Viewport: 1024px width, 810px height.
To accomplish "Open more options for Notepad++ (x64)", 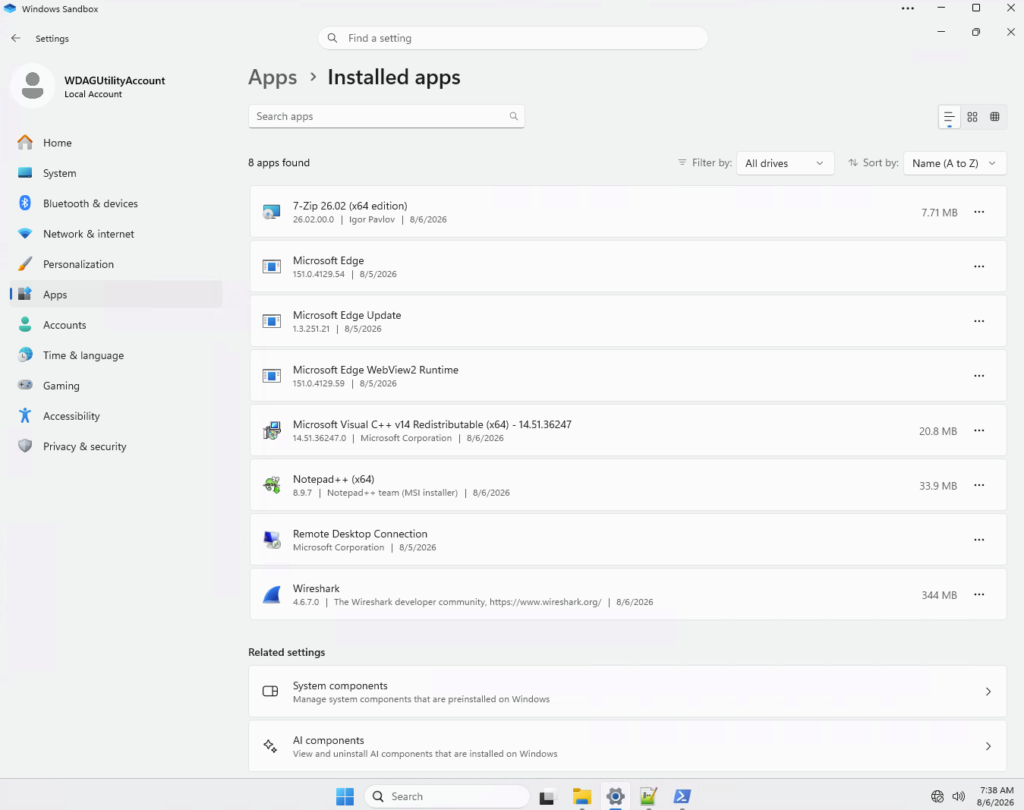I will (979, 485).
